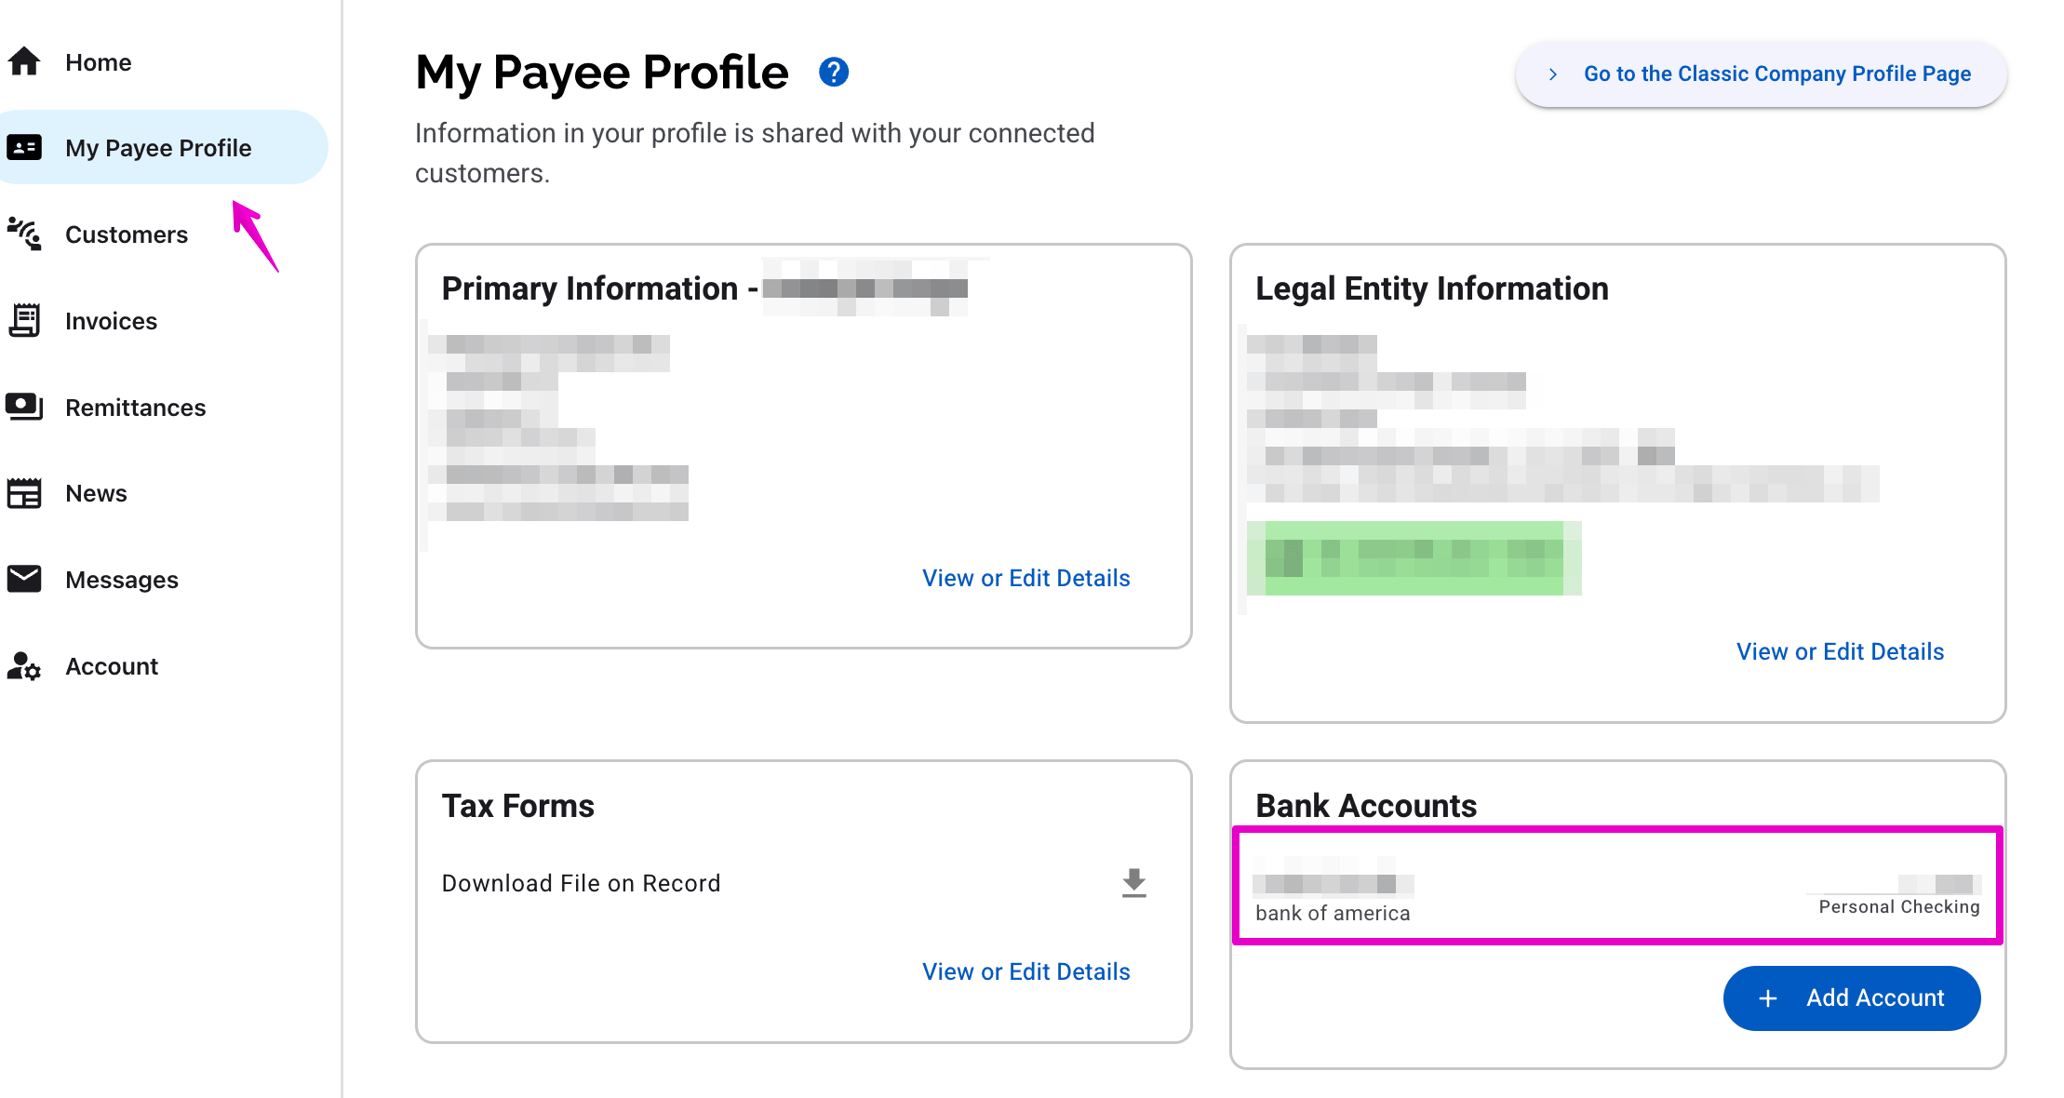This screenshot has height=1098, width=2064.
Task: Go to the Classic Company Profile Page
Action: (1777, 73)
